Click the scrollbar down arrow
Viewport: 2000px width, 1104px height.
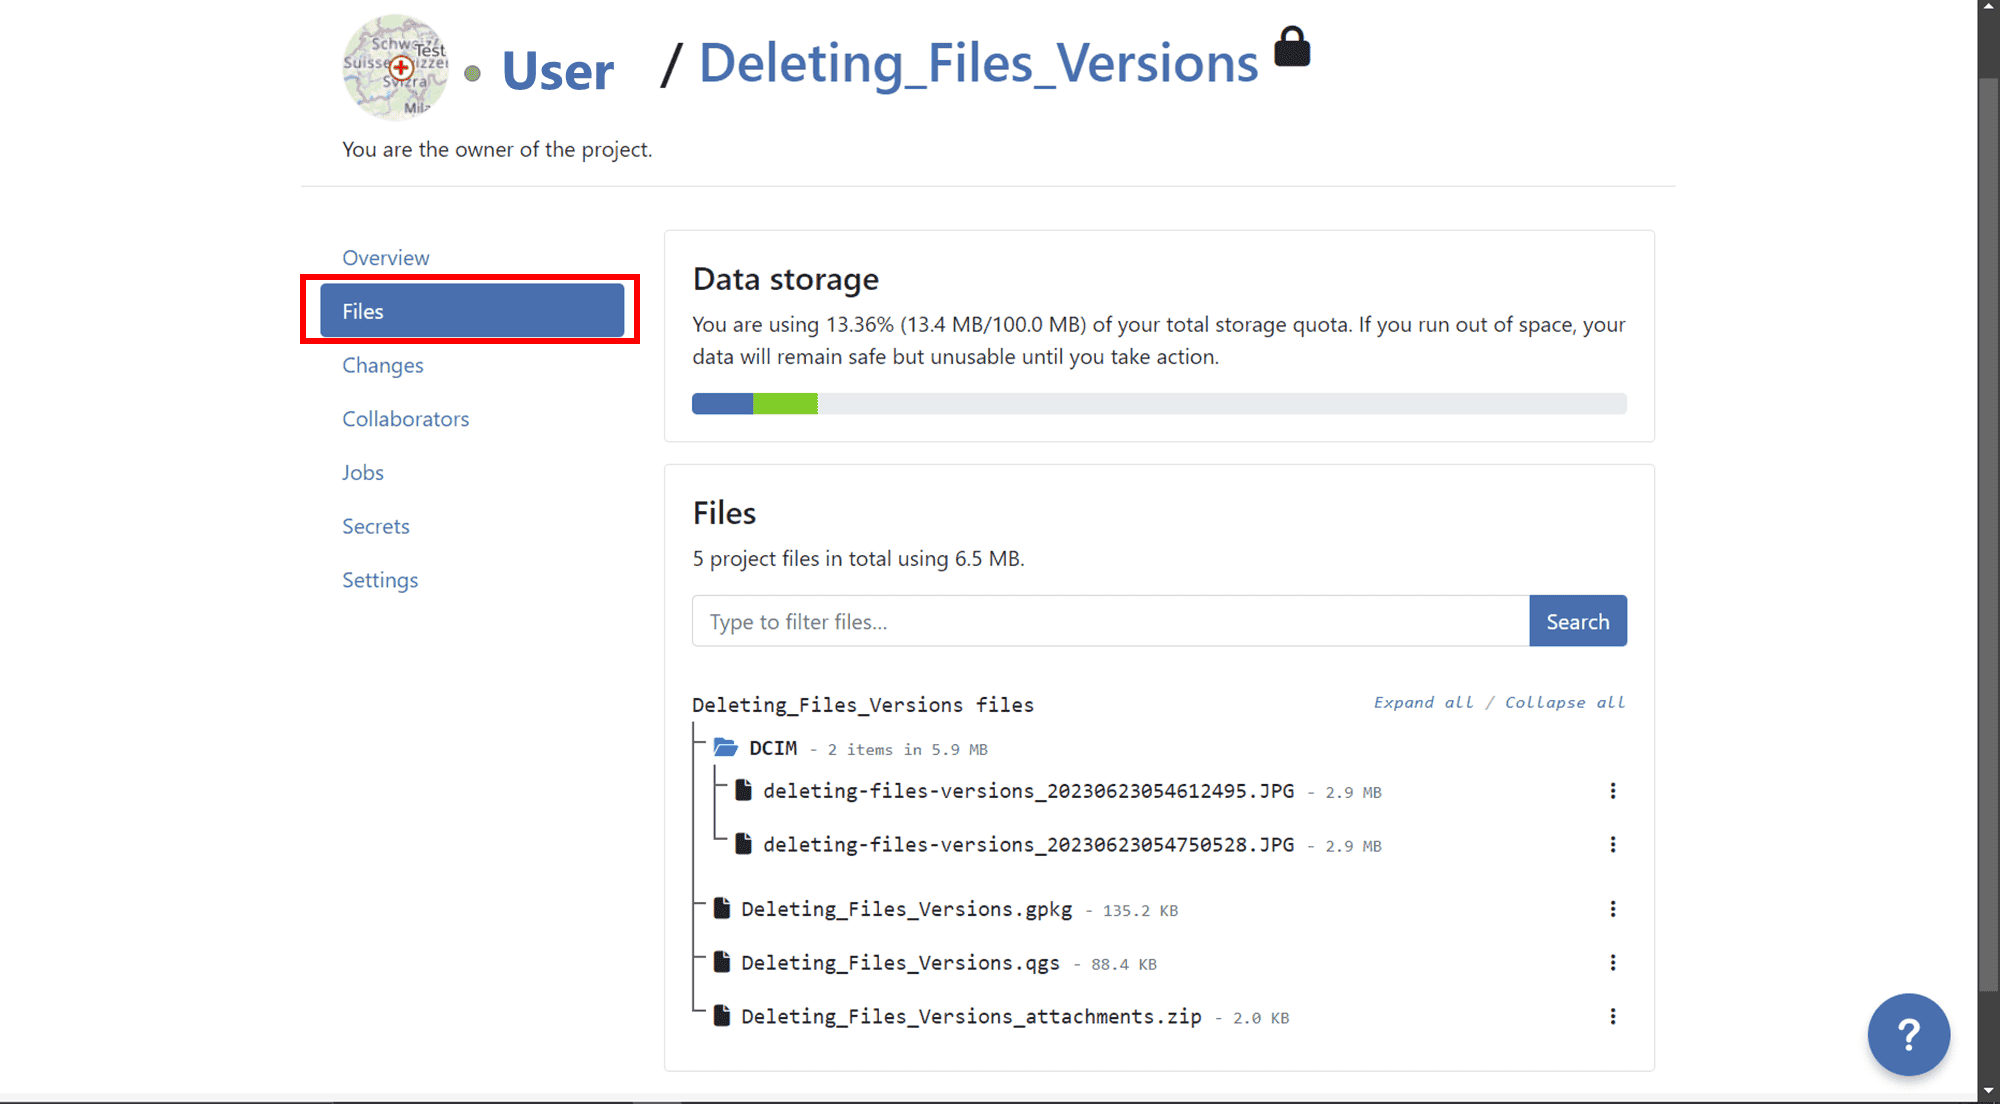point(1988,1091)
